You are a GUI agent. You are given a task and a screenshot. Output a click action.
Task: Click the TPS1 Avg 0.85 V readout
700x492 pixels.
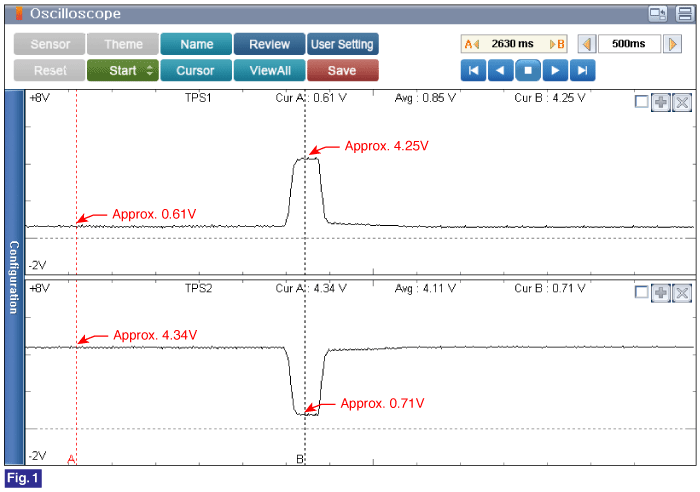point(425,98)
